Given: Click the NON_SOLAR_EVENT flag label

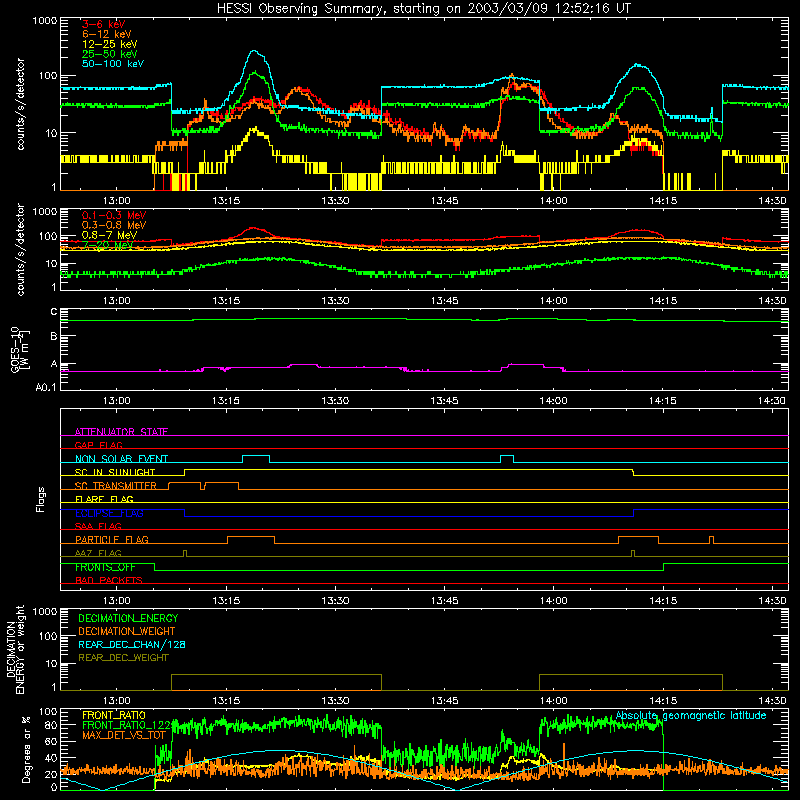Looking at the screenshot, I should tap(121, 459).
